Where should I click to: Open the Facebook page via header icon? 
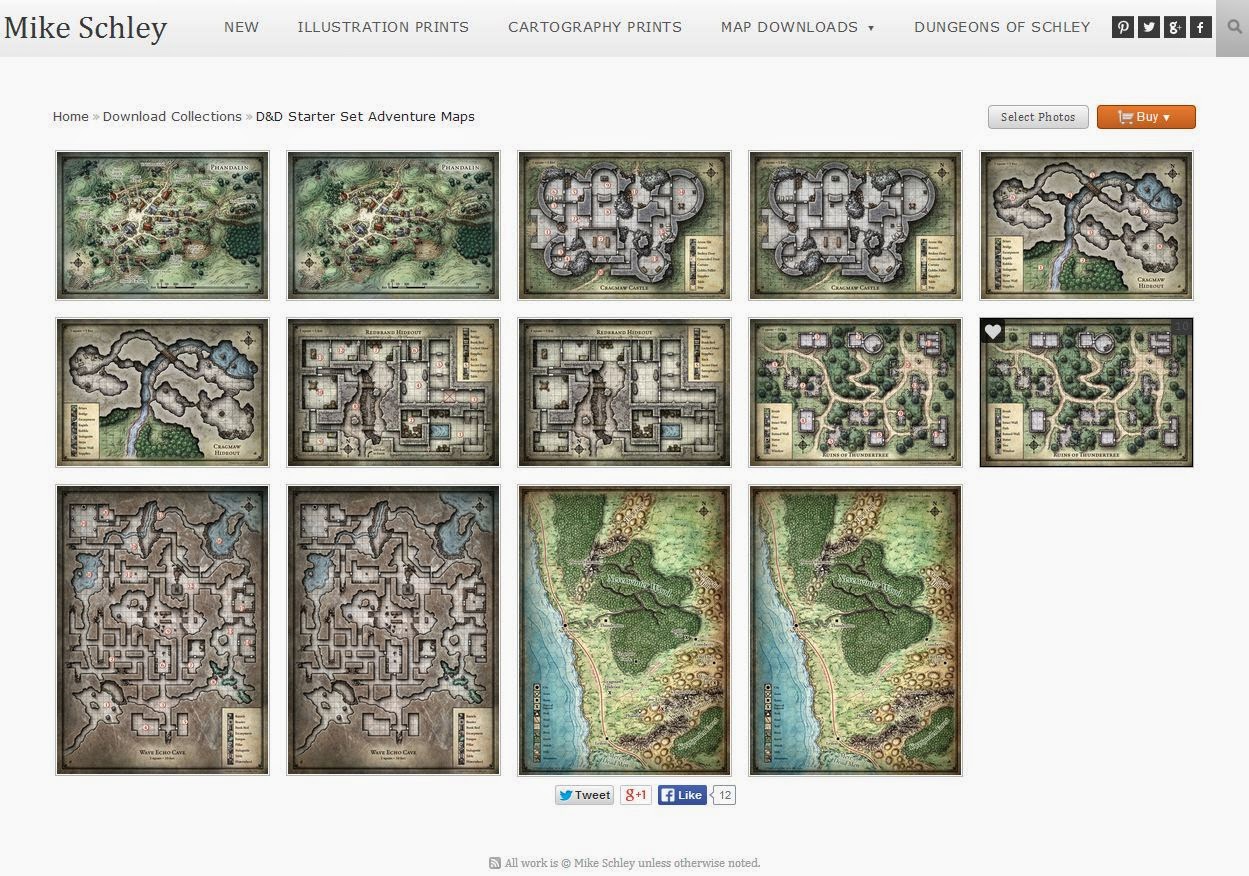[1200, 27]
